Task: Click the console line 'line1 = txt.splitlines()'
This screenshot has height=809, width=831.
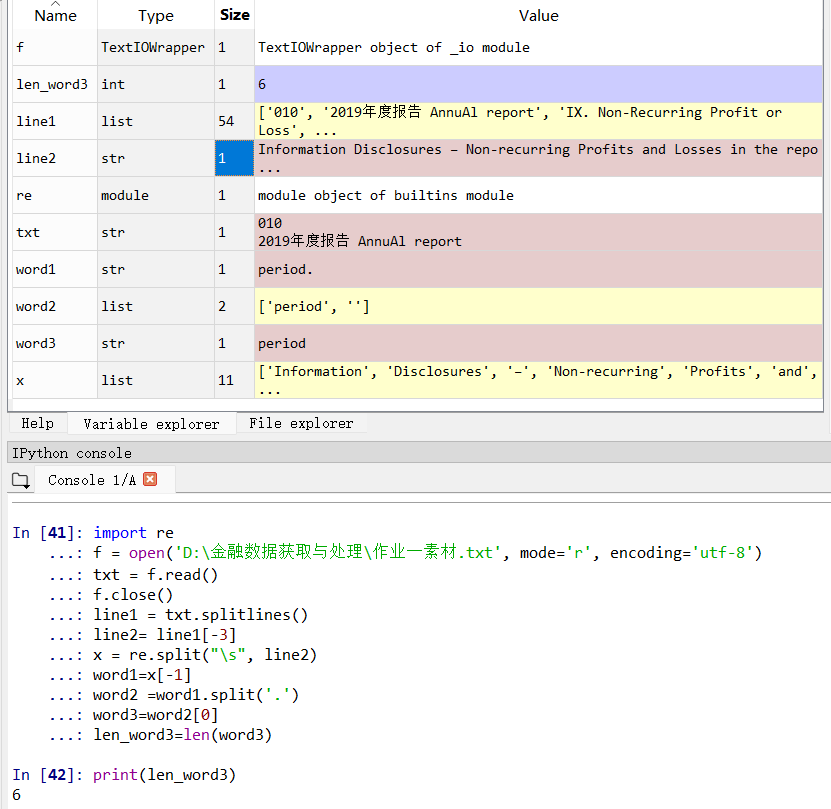Action: tap(200, 615)
